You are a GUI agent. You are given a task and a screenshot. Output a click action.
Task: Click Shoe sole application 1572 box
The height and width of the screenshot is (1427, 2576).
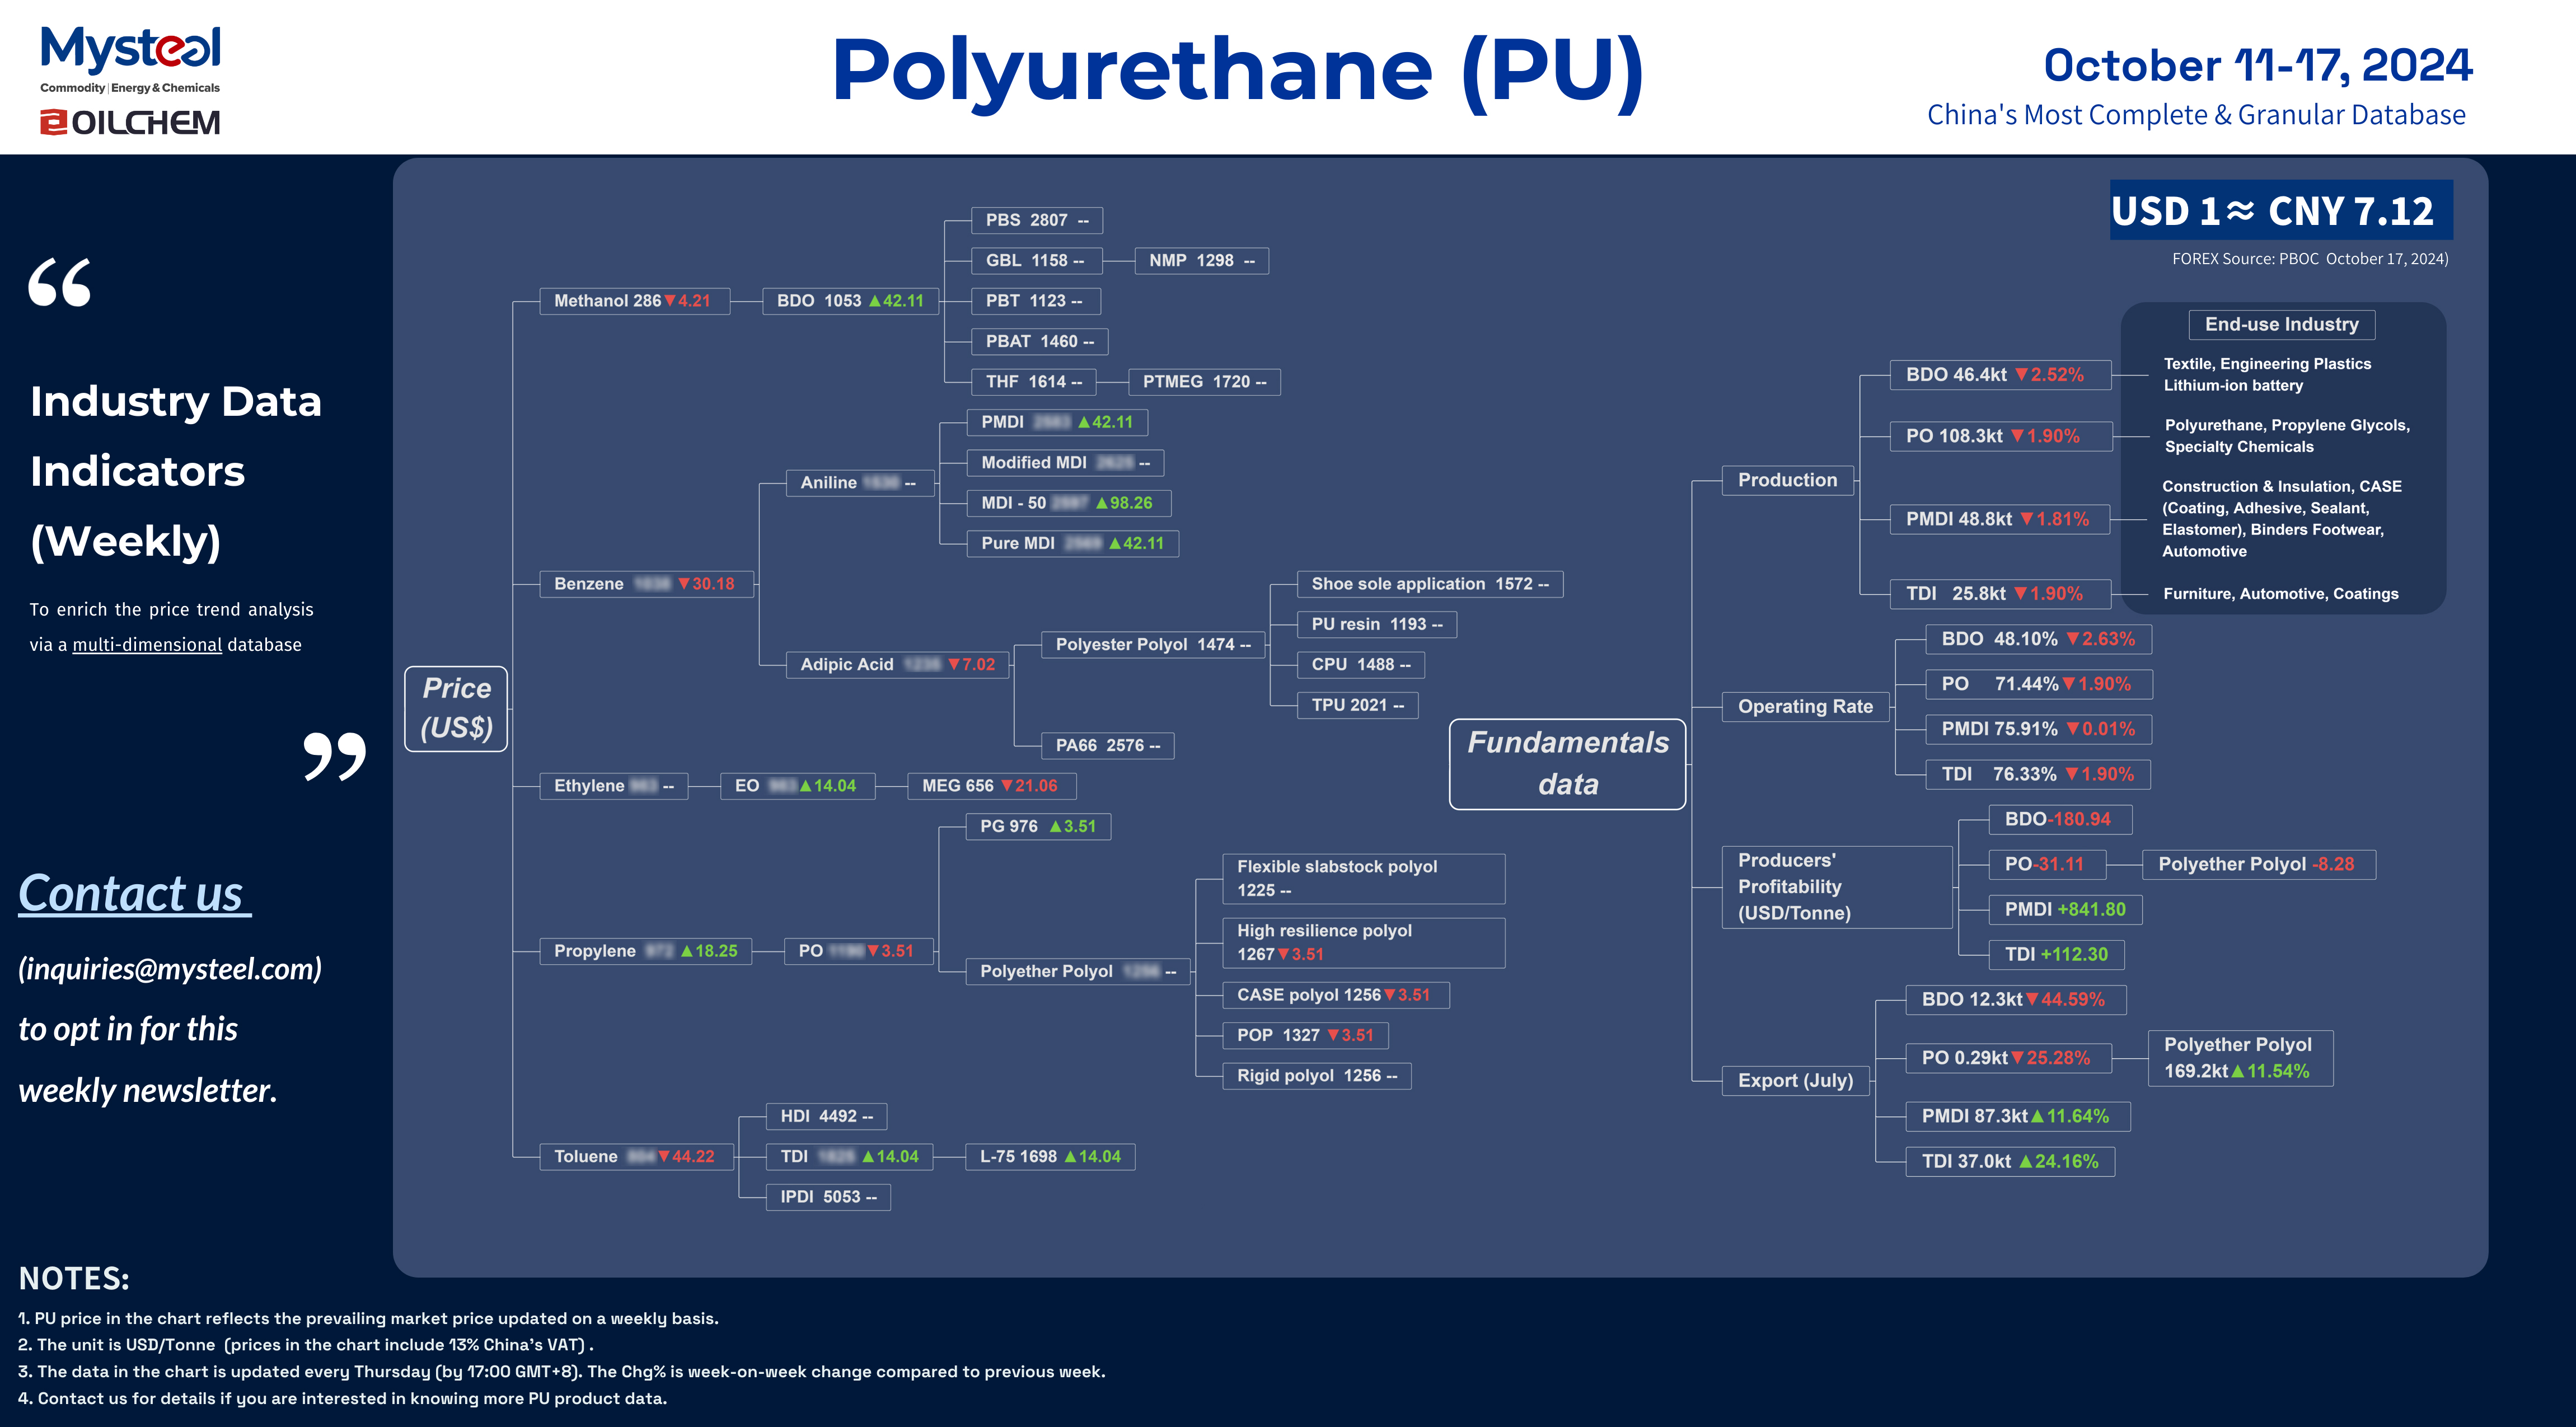pyautogui.click(x=1430, y=584)
